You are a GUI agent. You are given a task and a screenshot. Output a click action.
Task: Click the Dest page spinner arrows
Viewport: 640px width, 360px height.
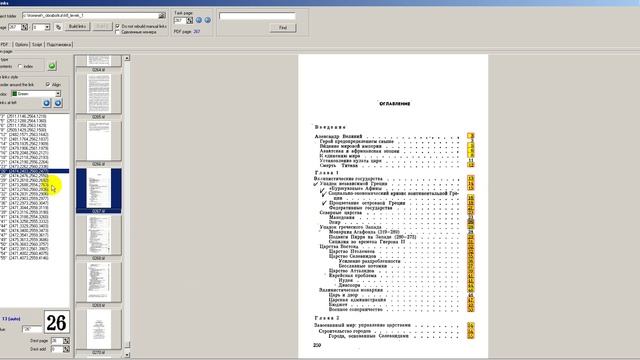(x=66, y=340)
